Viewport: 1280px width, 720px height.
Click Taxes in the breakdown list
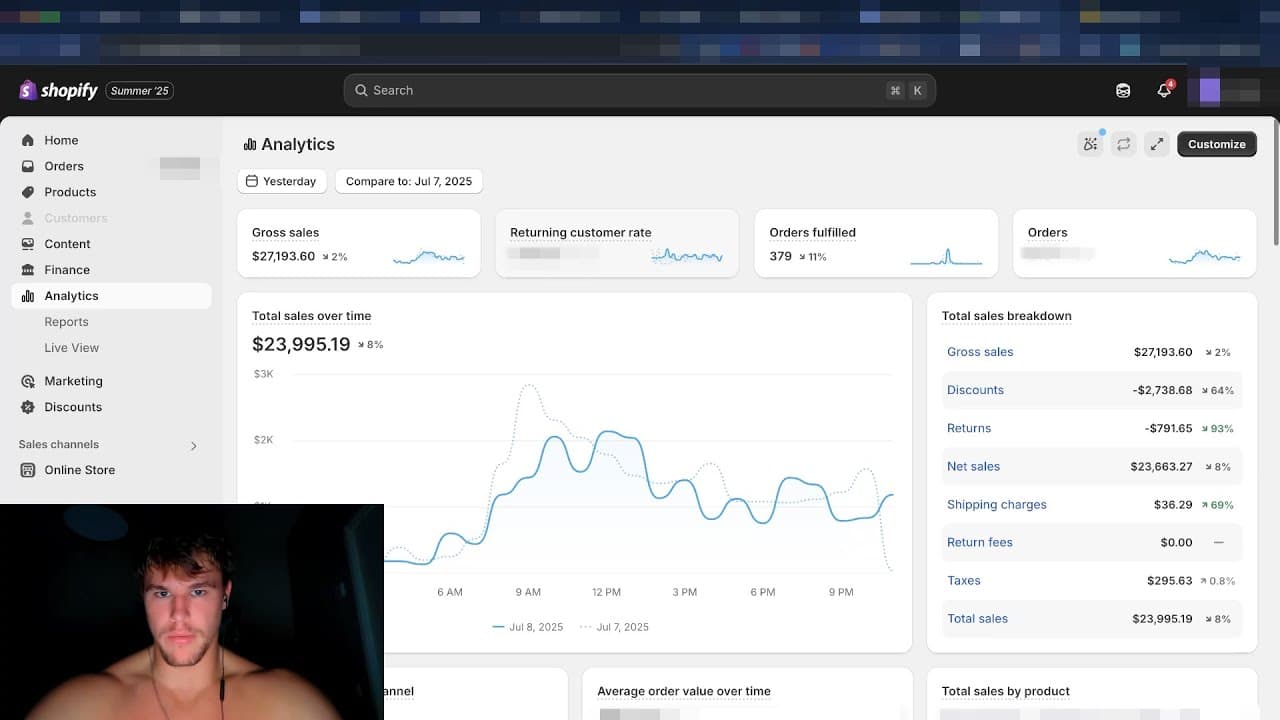pyautogui.click(x=964, y=580)
